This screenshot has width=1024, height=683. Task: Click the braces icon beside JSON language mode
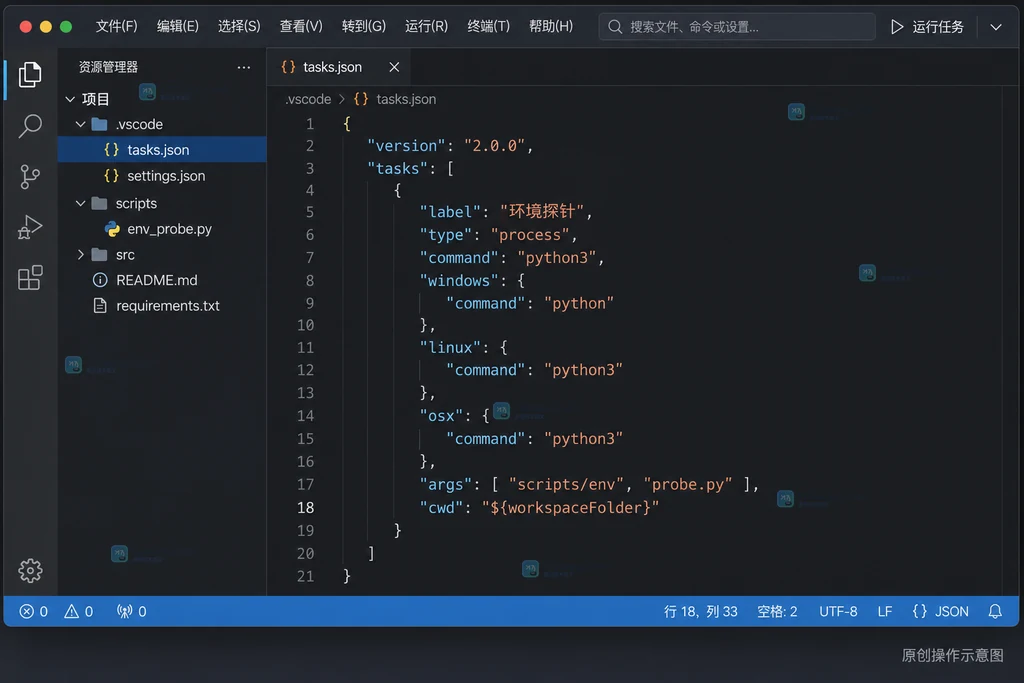pos(920,611)
